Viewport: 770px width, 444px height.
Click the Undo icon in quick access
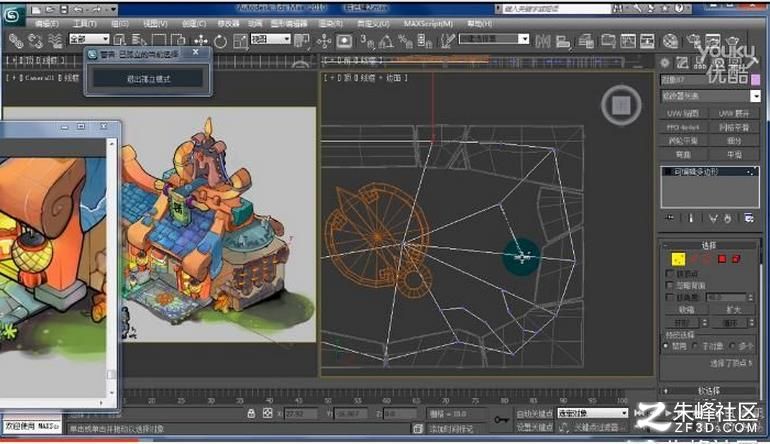coord(79,9)
